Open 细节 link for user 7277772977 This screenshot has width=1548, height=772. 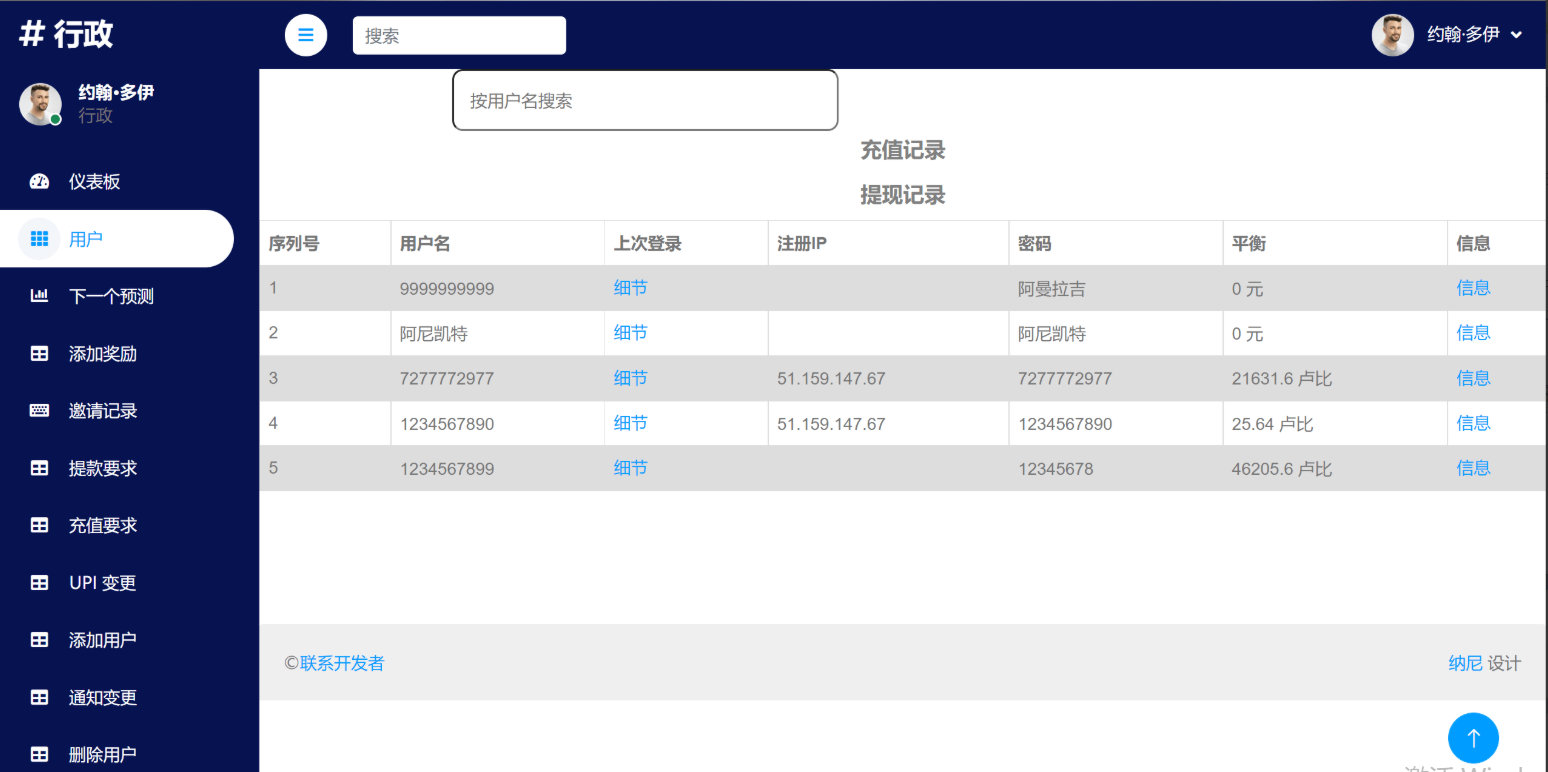(630, 378)
